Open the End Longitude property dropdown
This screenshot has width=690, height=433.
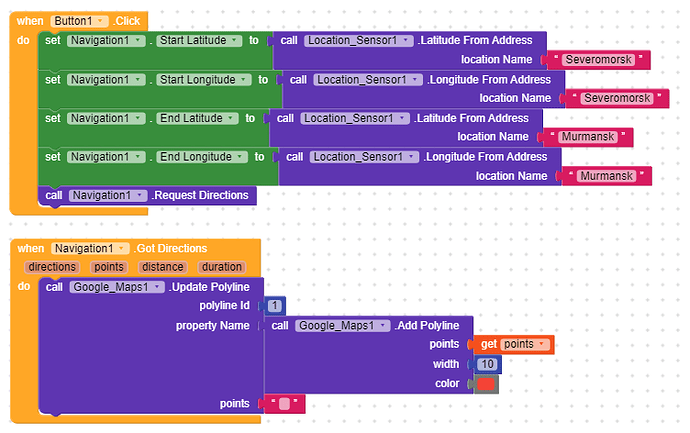tap(239, 157)
